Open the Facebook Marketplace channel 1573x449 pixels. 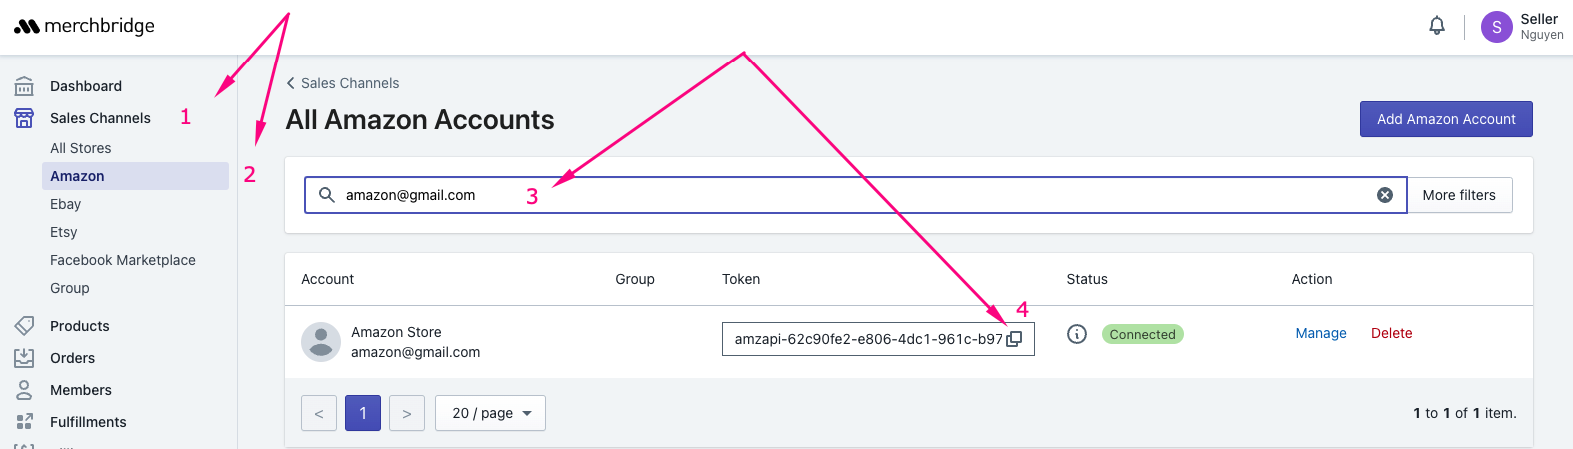(123, 260)
